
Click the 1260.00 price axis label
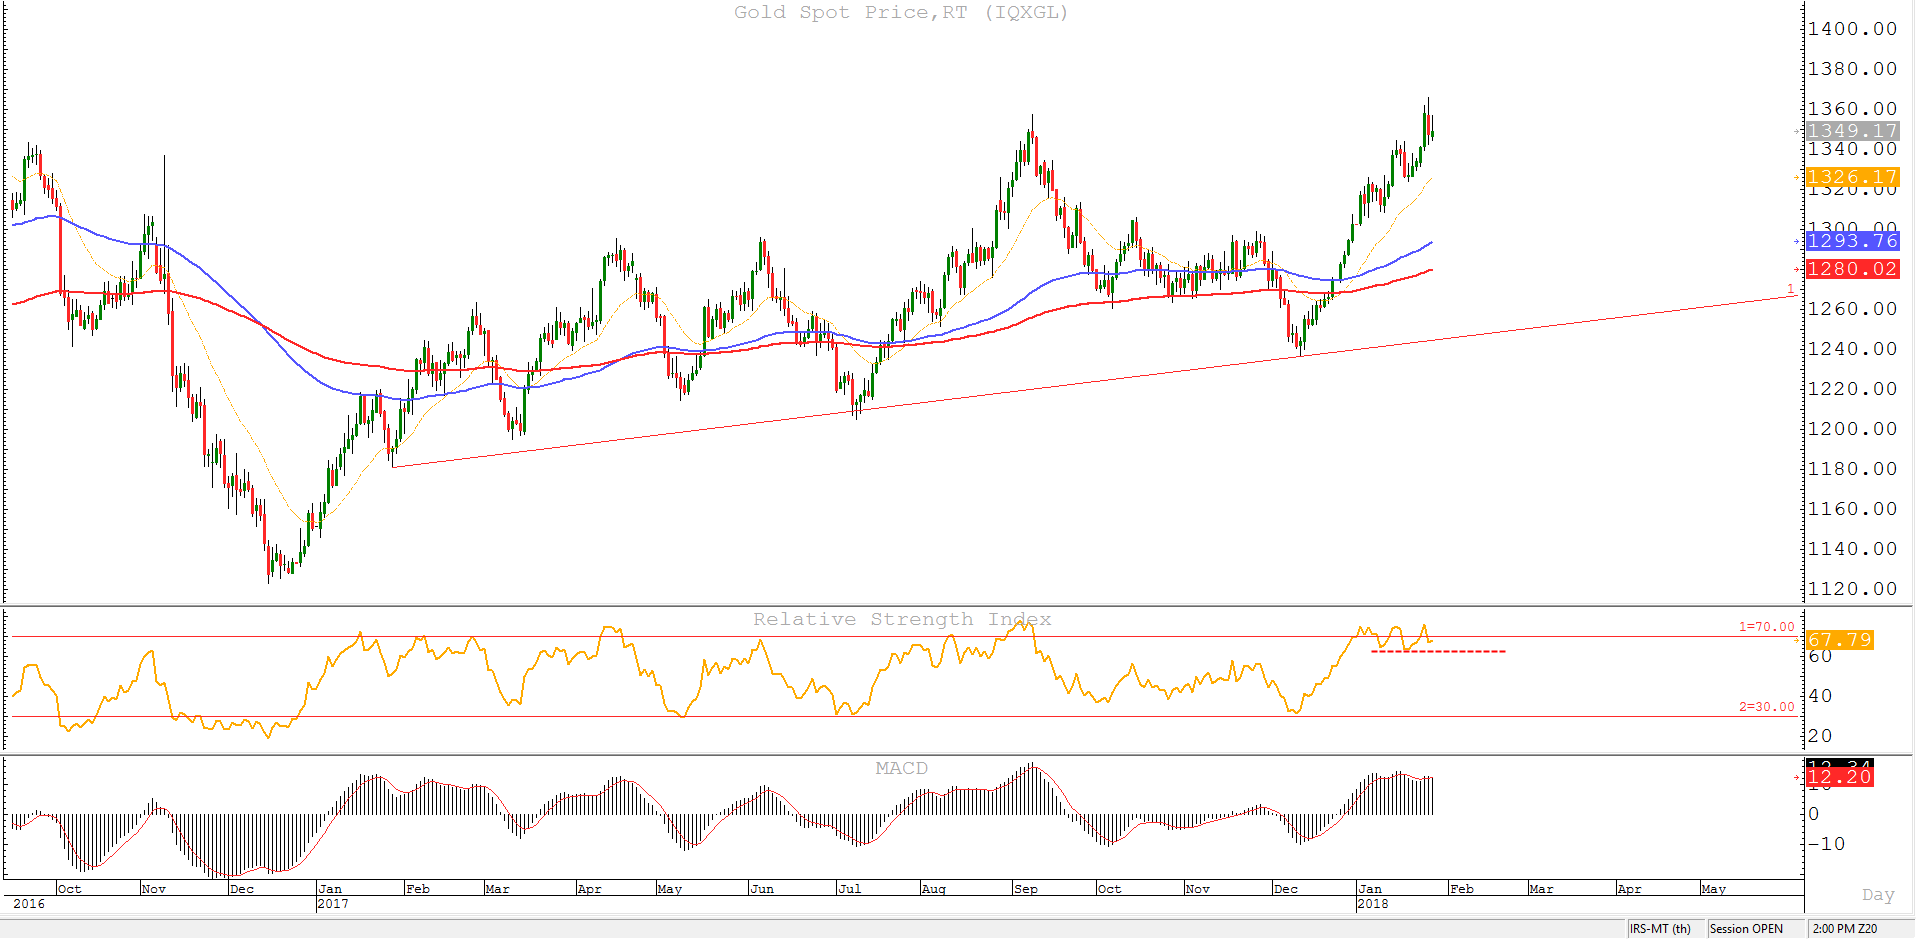coord(1852,309)
